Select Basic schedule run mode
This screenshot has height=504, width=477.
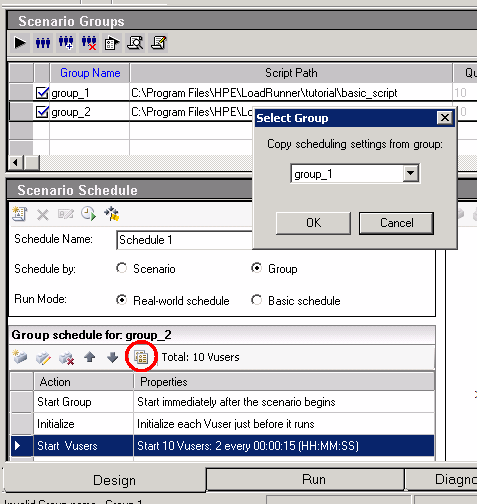point(256,300)
